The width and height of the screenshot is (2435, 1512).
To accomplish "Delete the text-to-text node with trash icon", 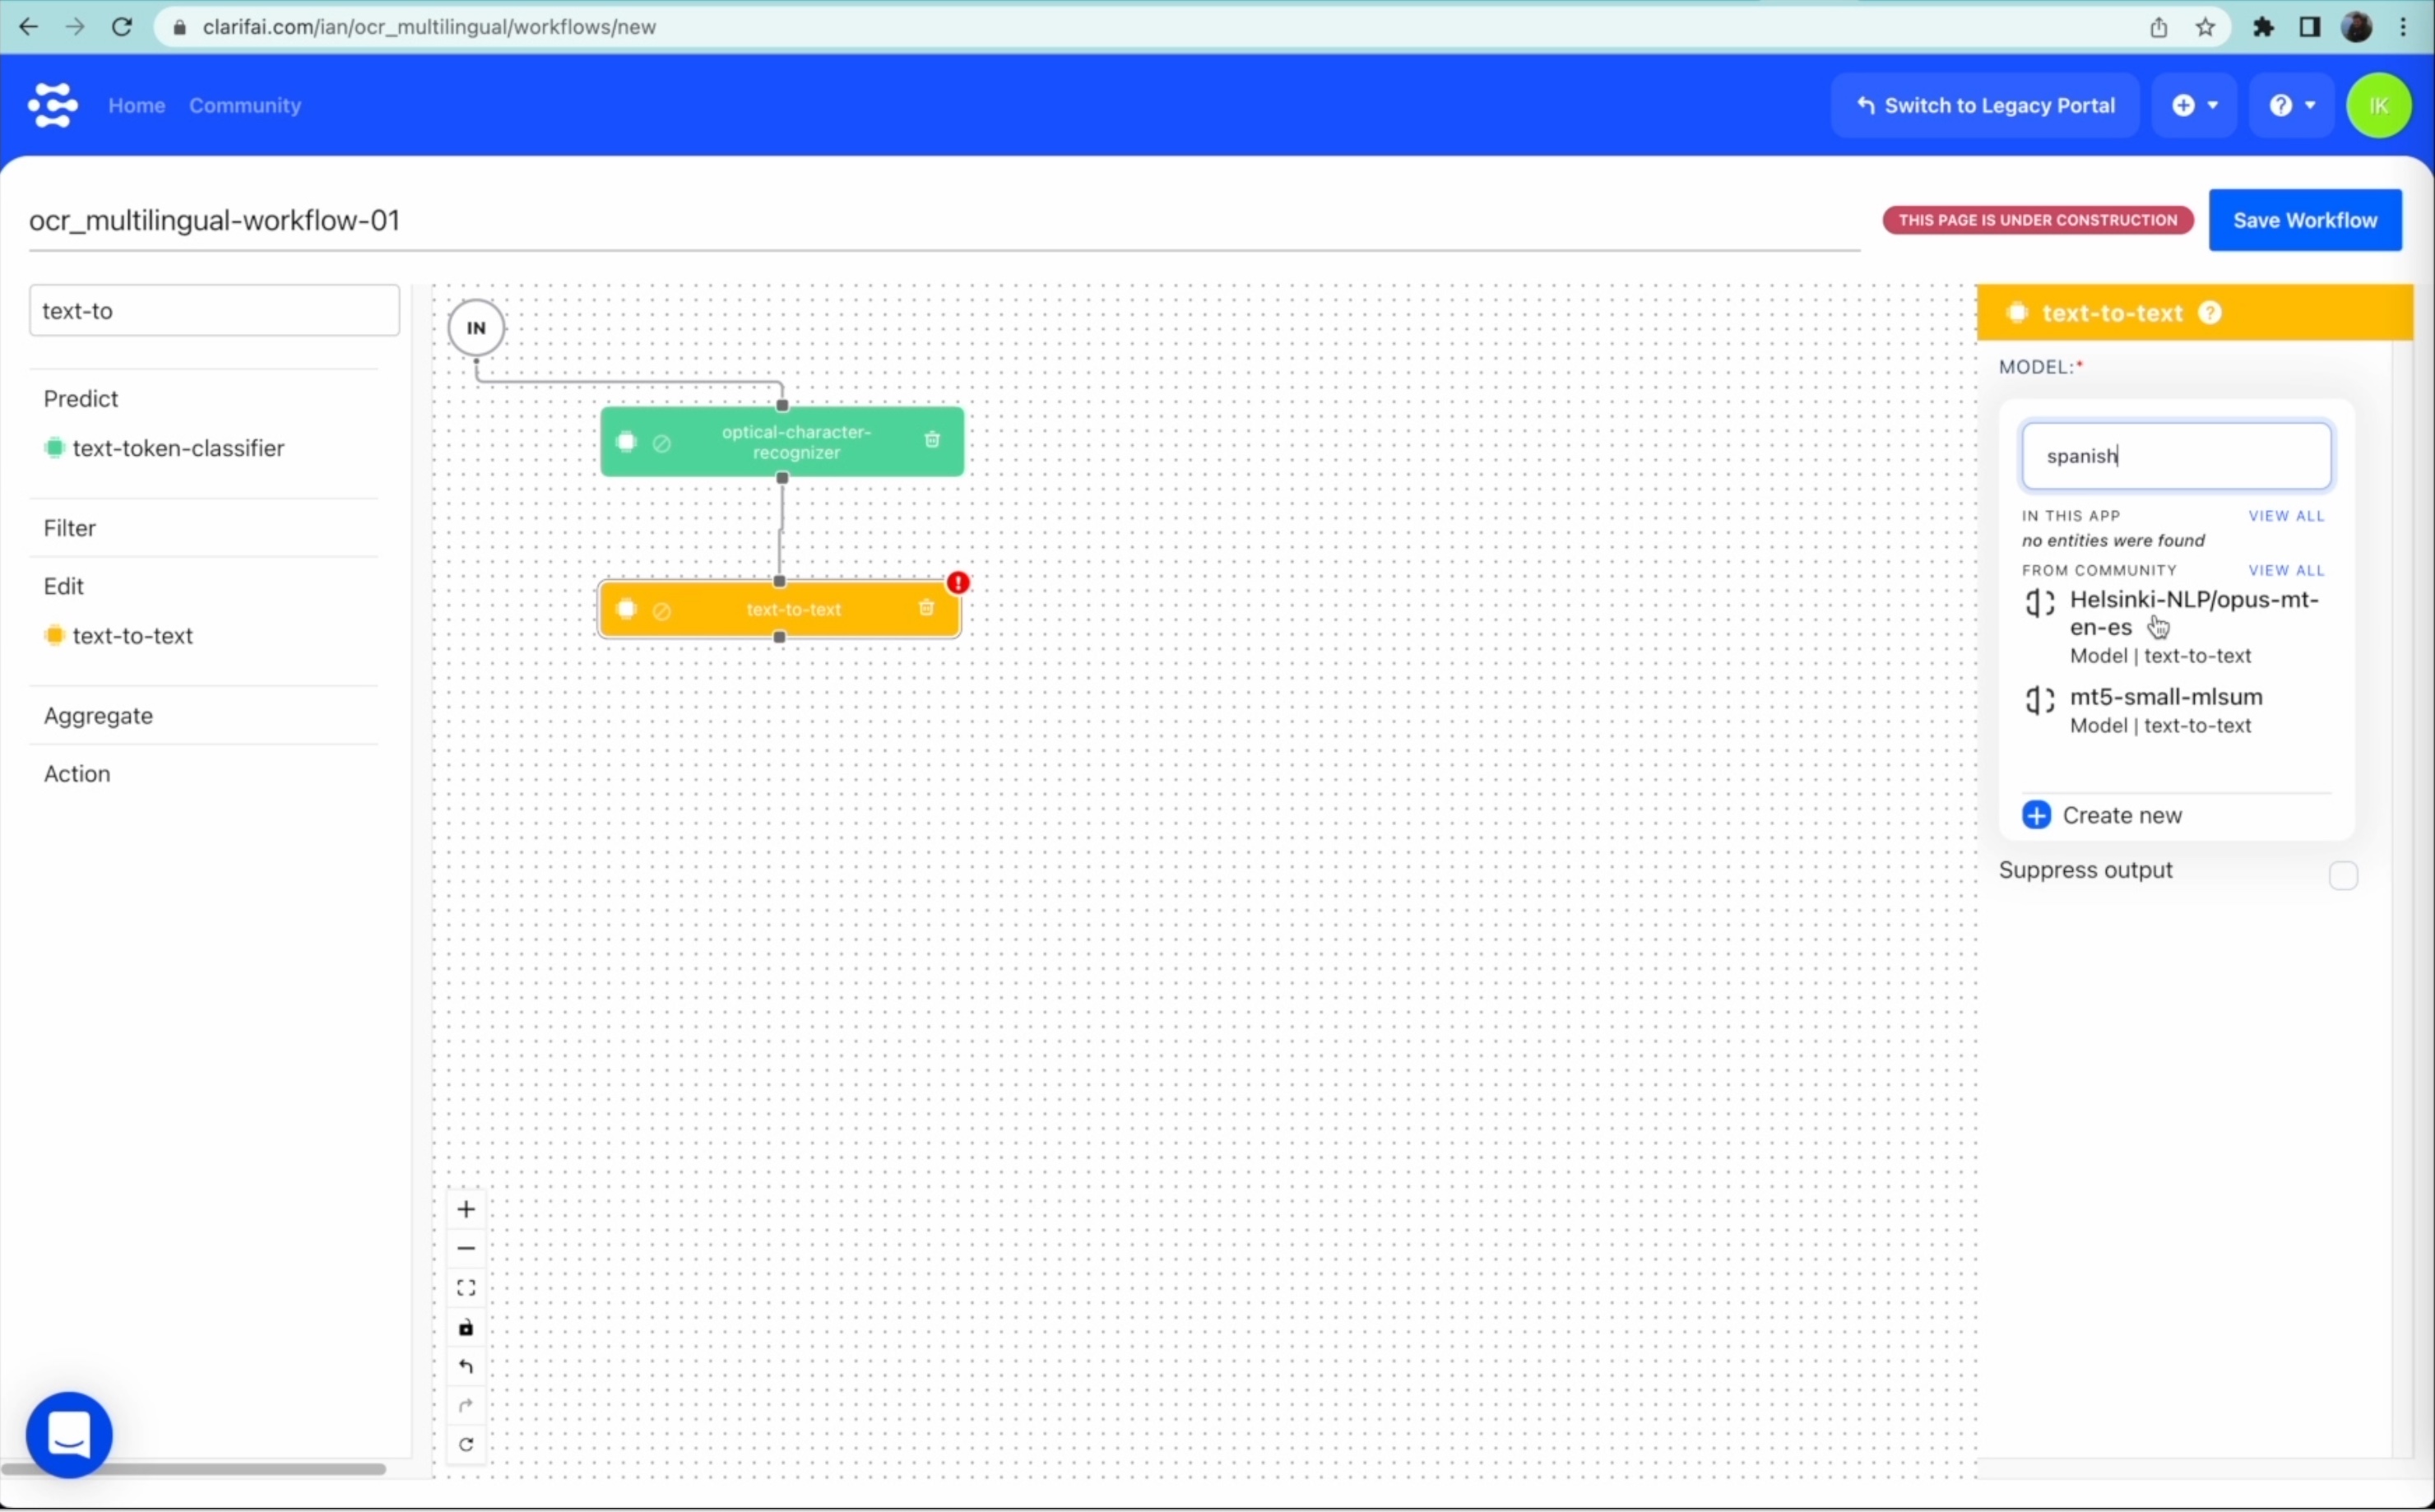I will click(x=926, y=608).
